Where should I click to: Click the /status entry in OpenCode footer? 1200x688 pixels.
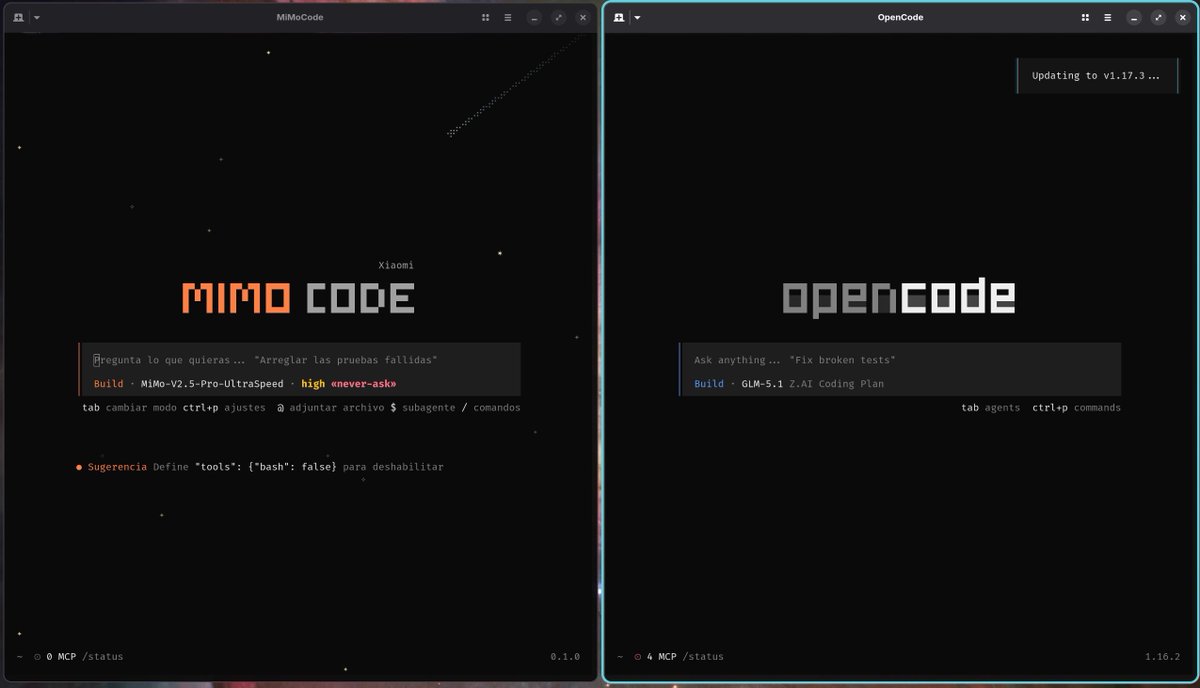[703, 657]
